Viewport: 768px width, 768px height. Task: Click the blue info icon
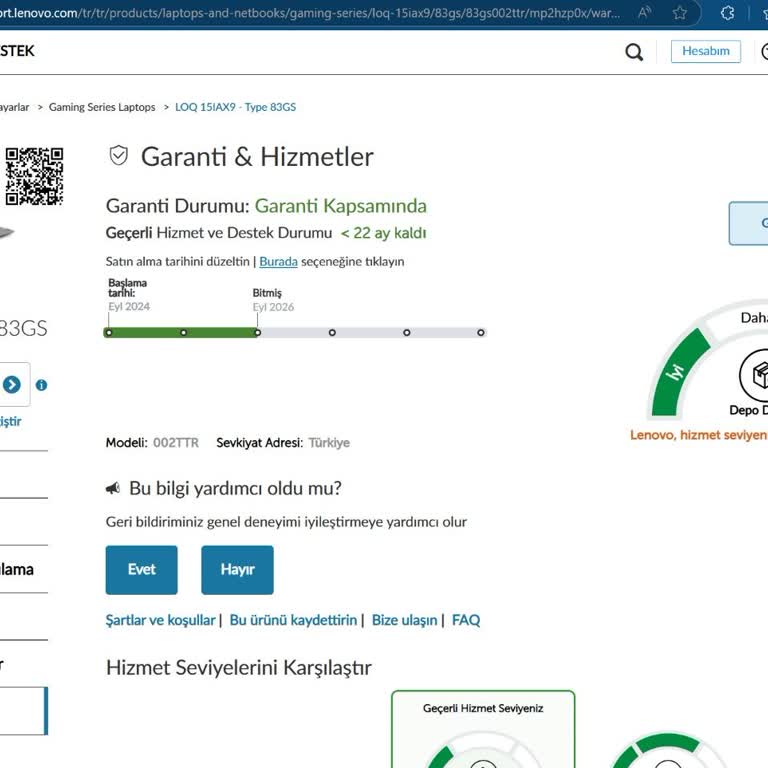[x=42, y=385]
